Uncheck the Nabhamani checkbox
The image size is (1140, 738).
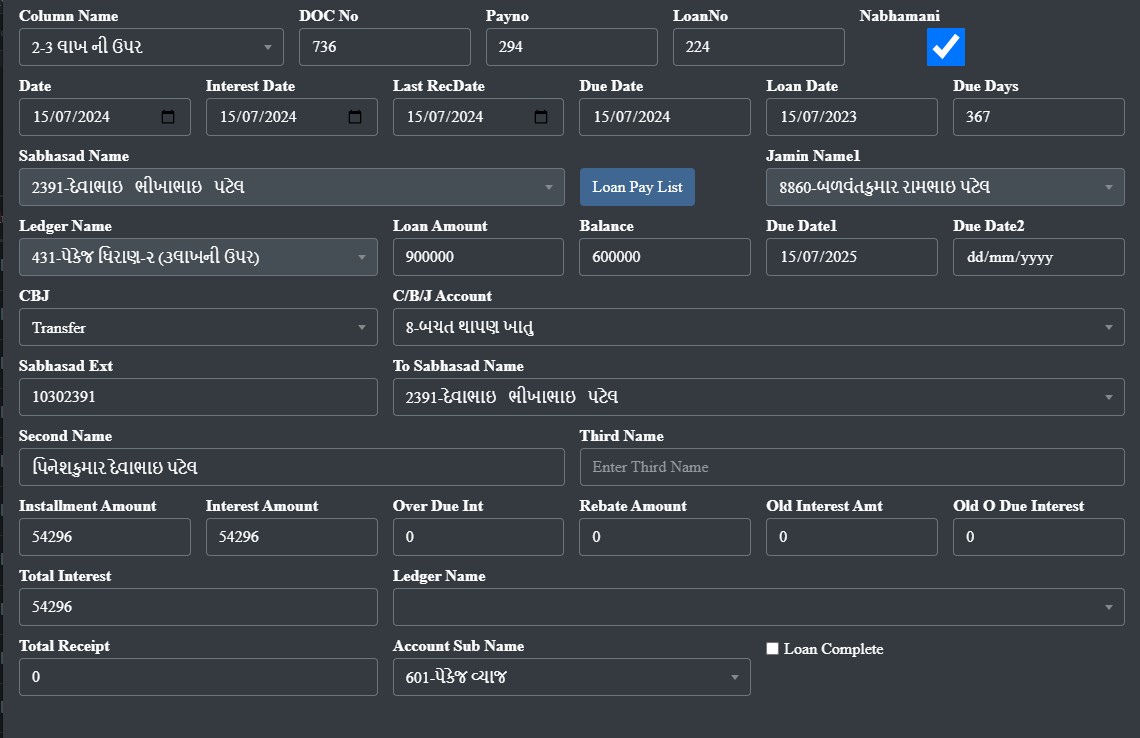coord(945,47)
